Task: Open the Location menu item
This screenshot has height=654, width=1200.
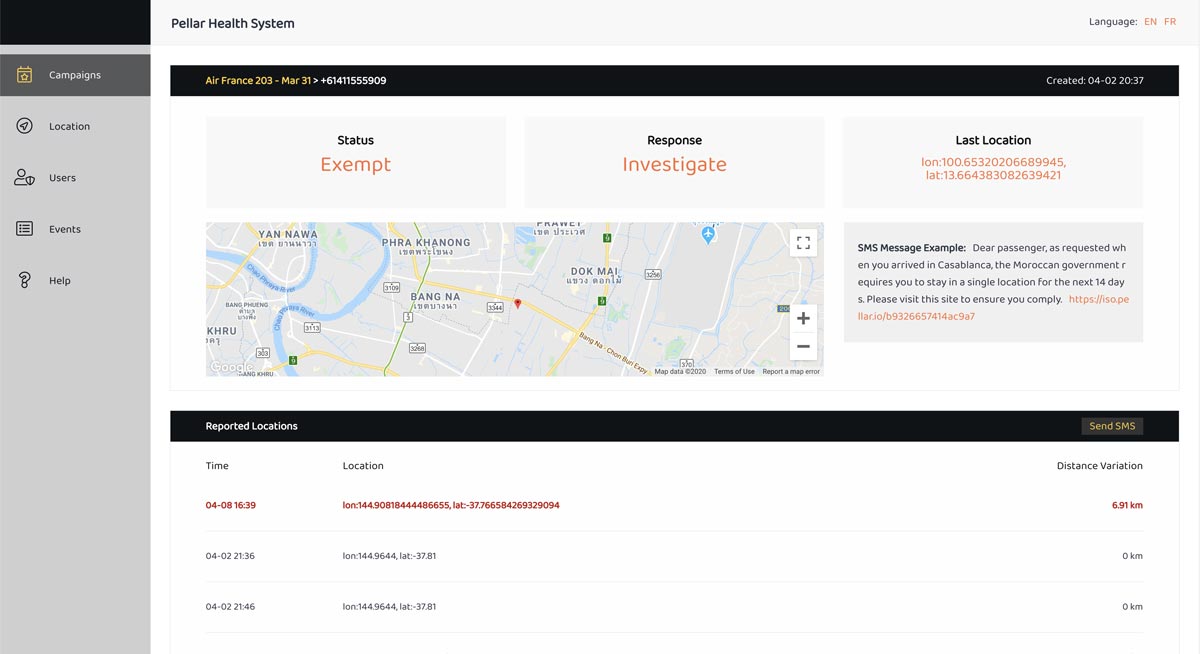Action: tap(75, 126)
